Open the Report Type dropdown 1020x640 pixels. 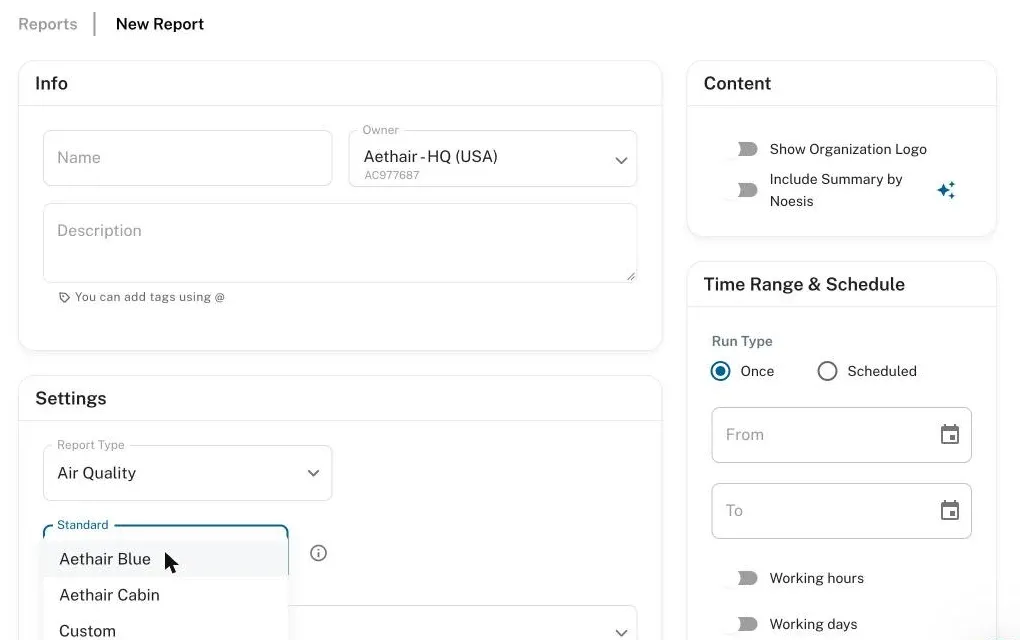(187, 473)
